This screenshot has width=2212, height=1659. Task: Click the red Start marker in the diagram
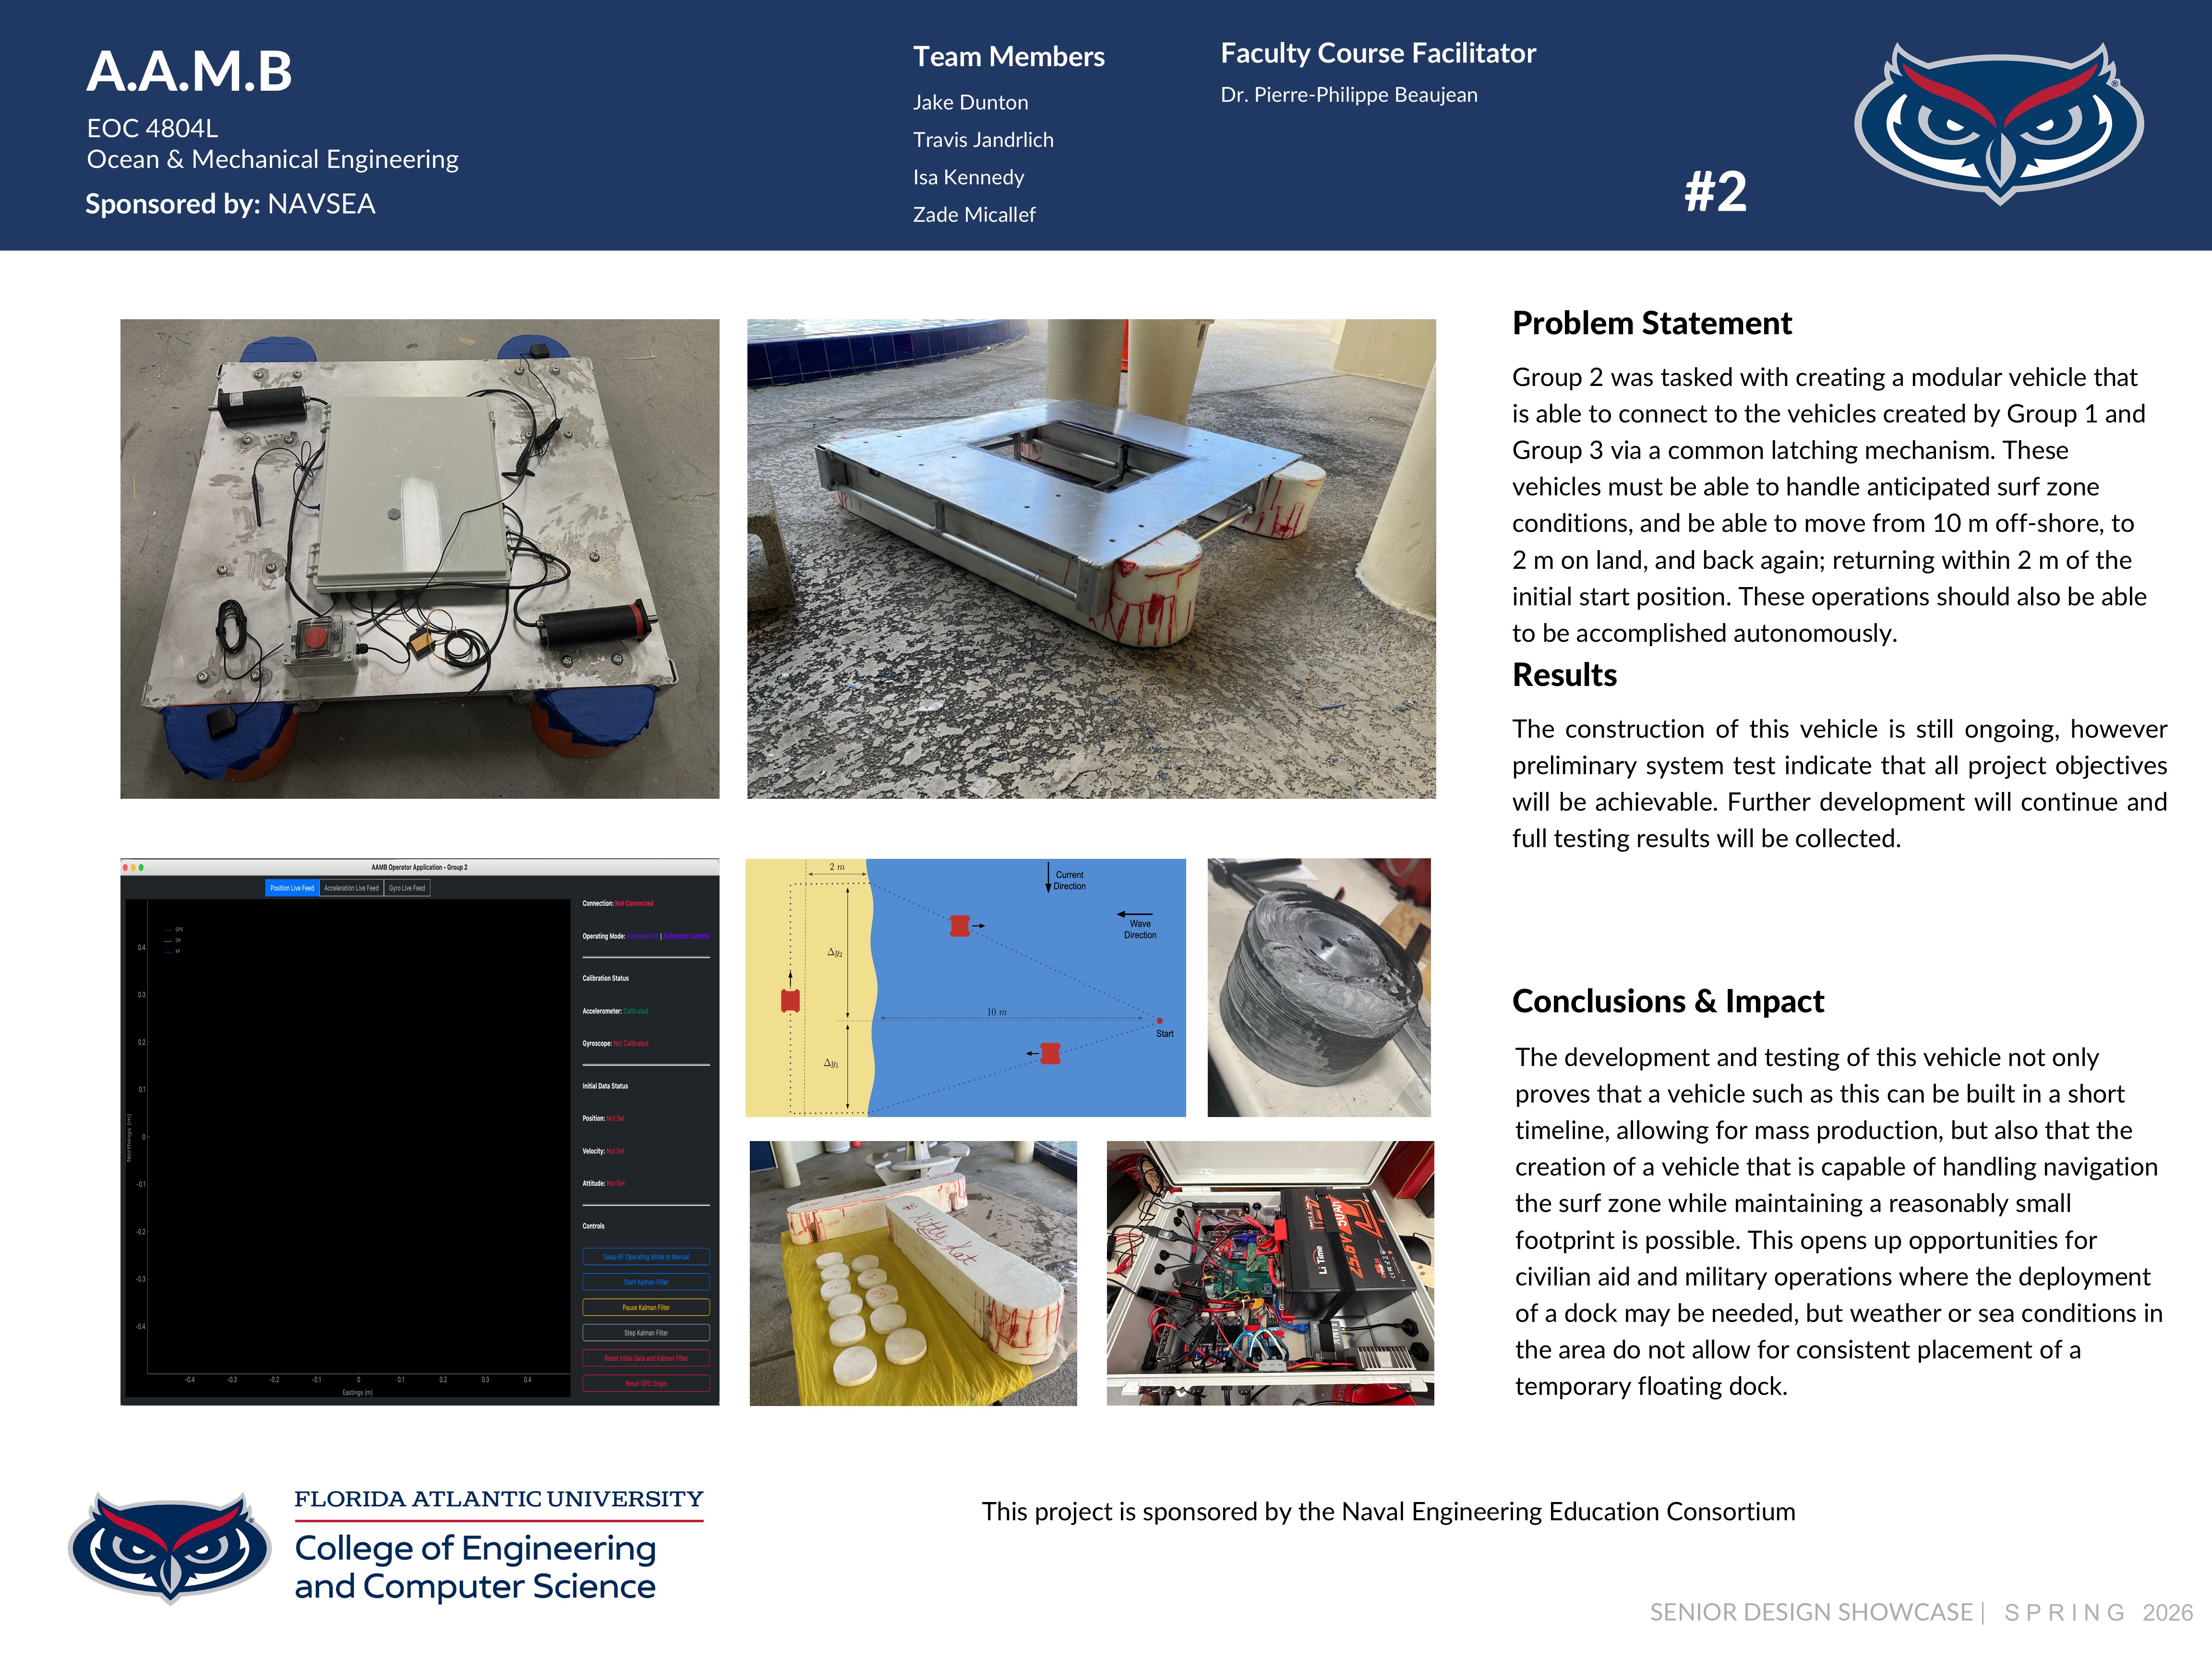pyautogui.click(x=1159, y=1021)
